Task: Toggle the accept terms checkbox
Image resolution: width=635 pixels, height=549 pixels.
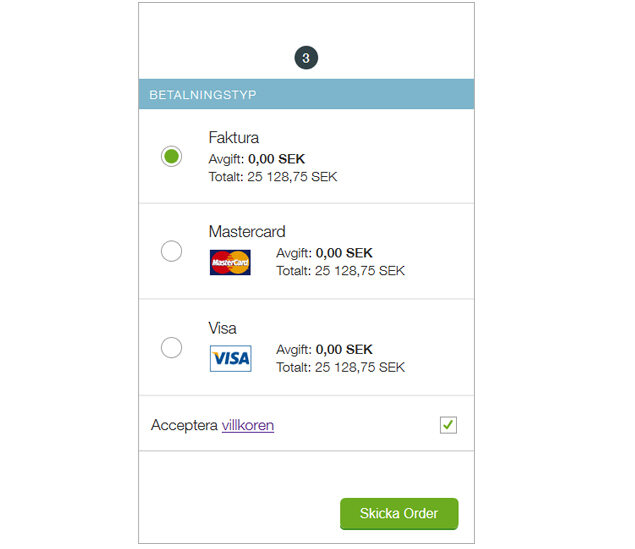Action: coord(448,425)
